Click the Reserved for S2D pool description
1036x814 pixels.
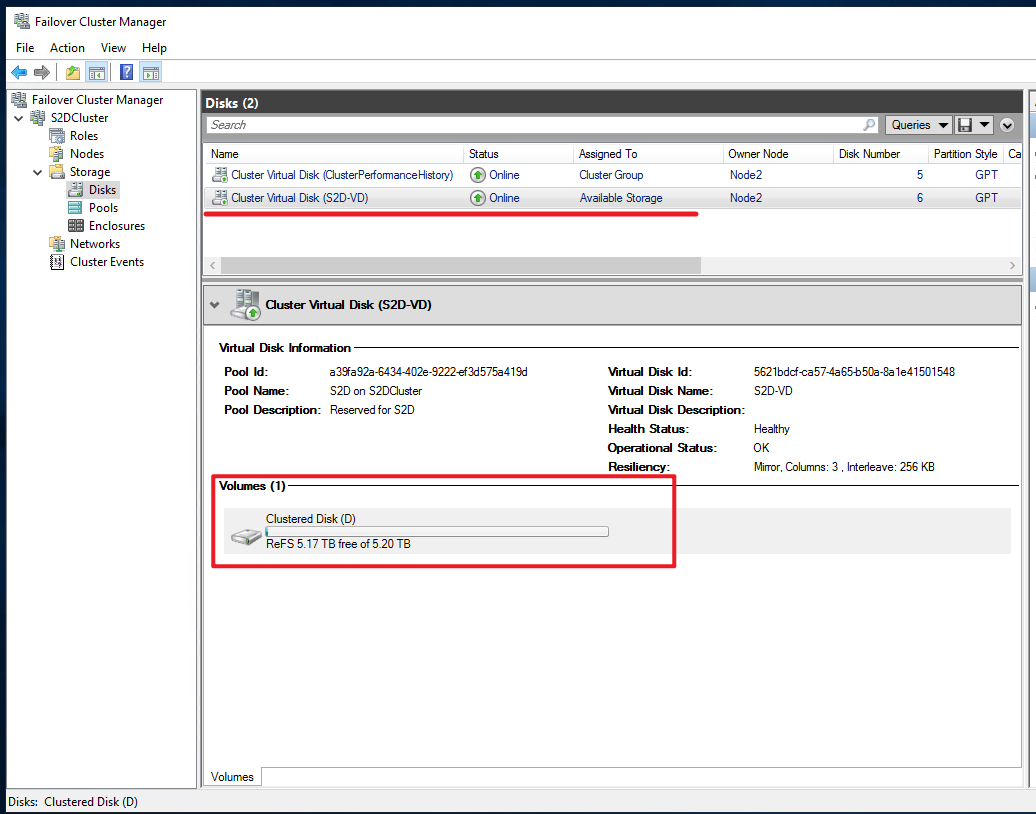pyautogui.click(x=372, y=410)
